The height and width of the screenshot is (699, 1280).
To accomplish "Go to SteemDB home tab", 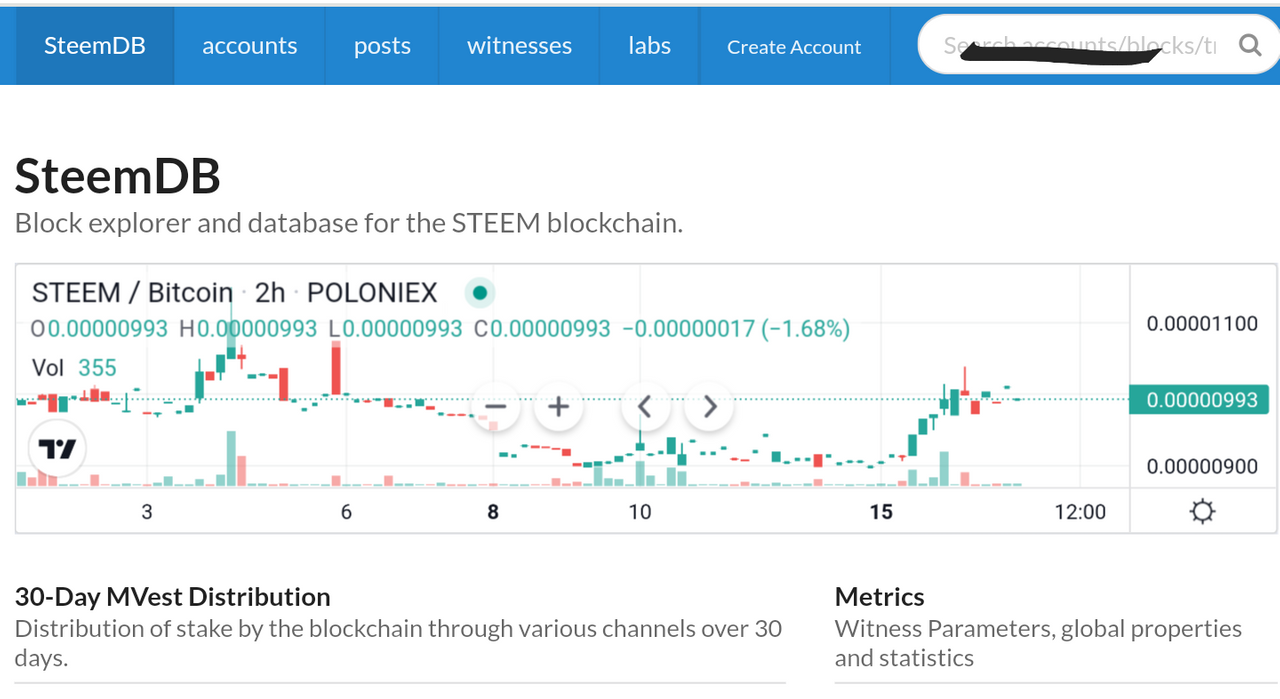I will coord(95,45).
